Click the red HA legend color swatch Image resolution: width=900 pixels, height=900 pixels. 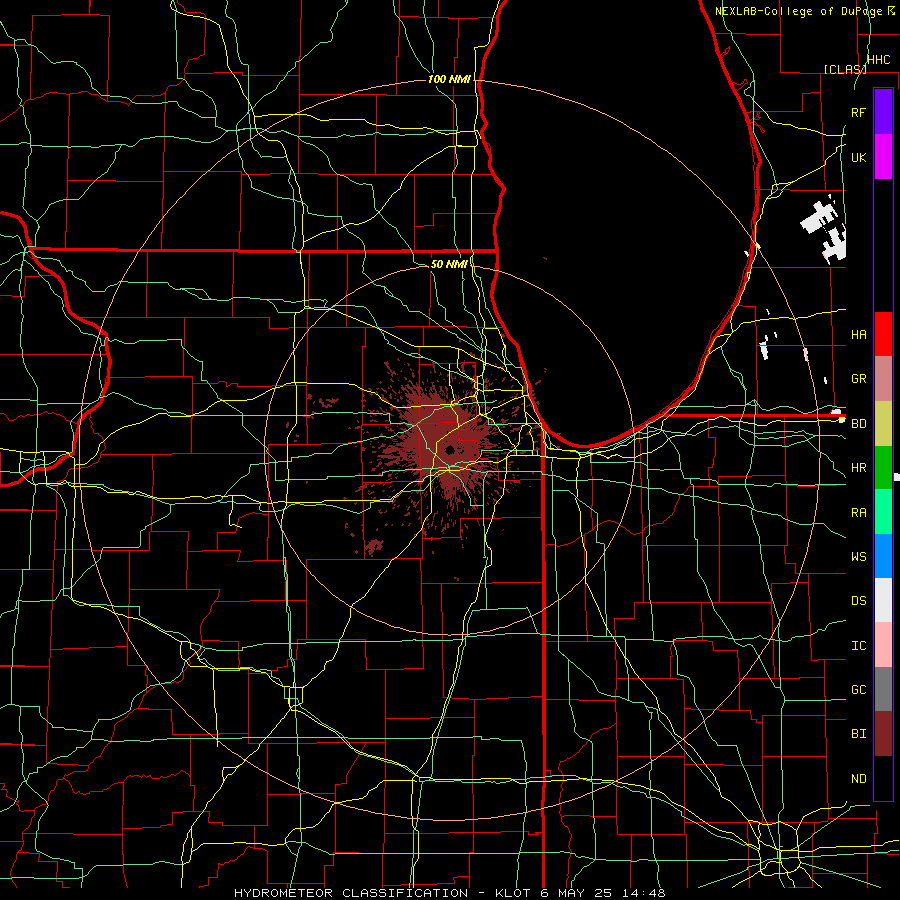[x=883, y=334]
